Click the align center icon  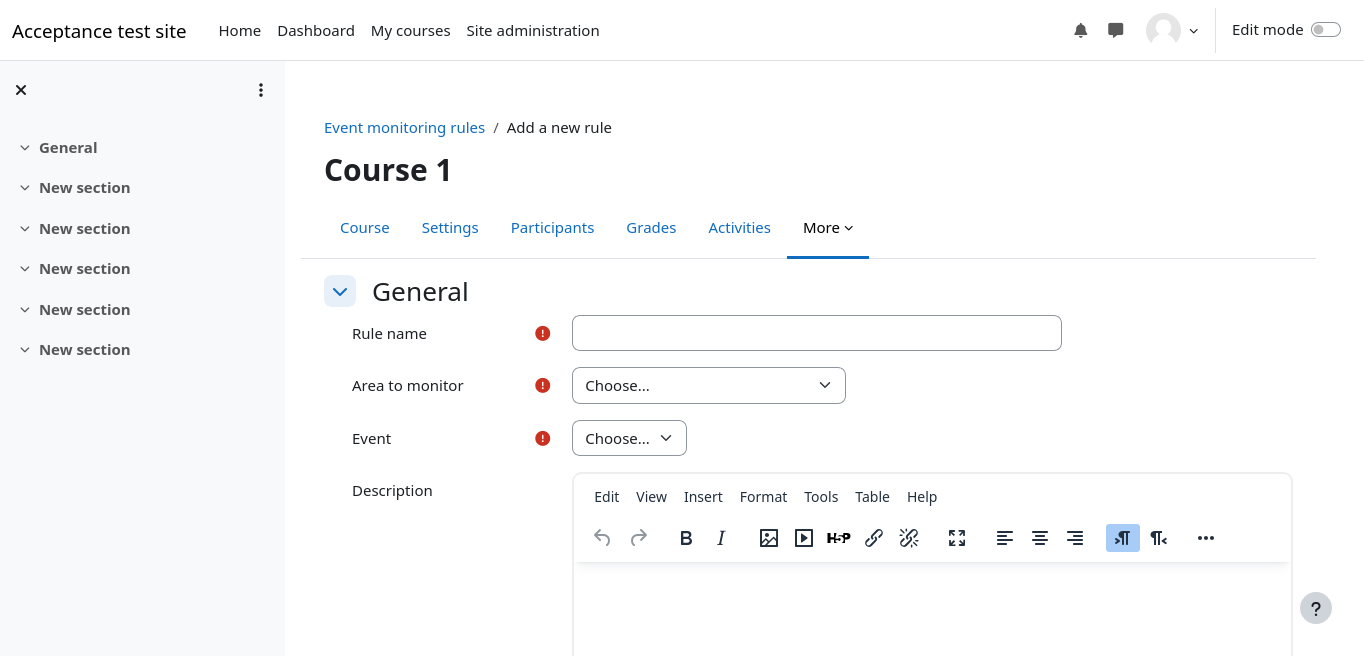click(1040, 538)
